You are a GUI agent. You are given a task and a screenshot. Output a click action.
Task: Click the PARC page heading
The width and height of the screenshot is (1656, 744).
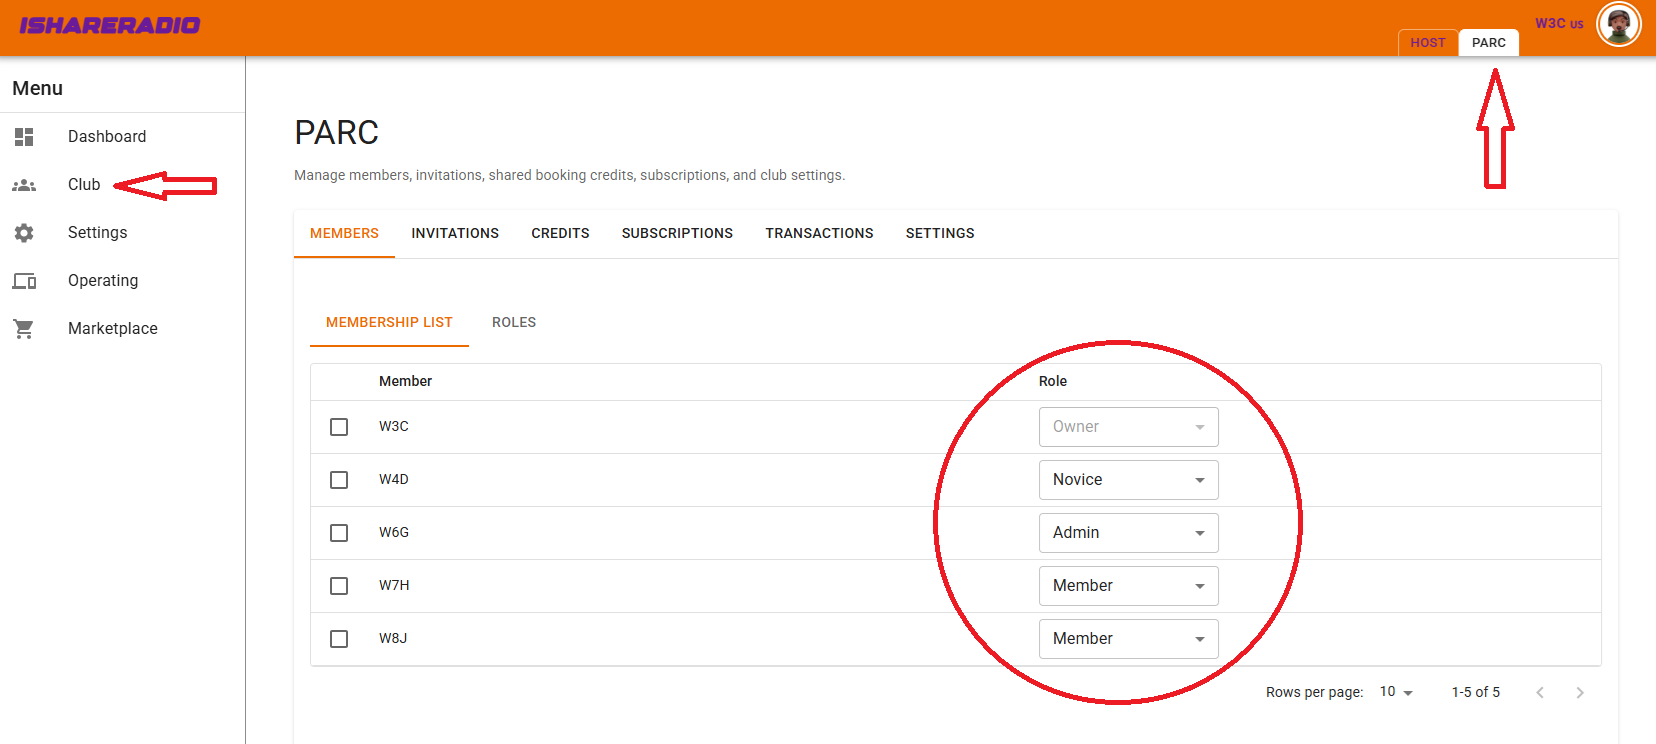point(337,133)
